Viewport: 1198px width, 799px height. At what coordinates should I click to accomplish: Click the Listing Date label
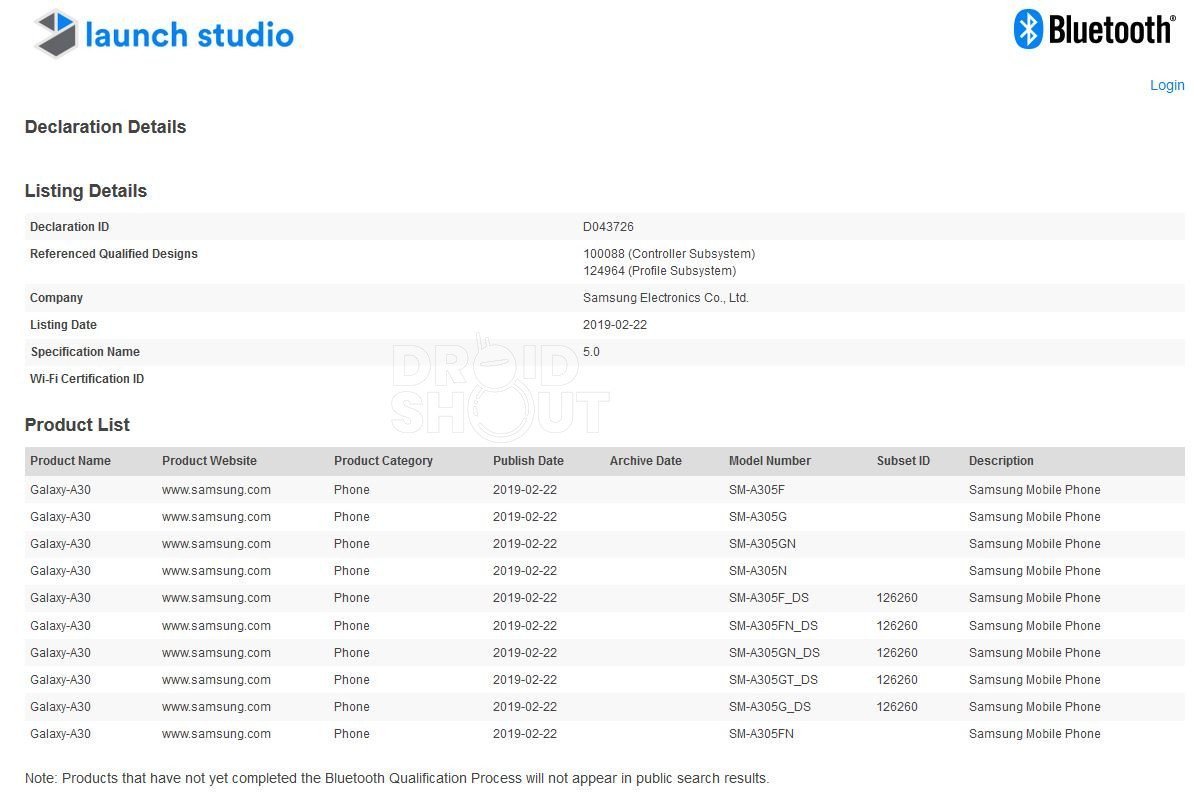pos(63,325)
